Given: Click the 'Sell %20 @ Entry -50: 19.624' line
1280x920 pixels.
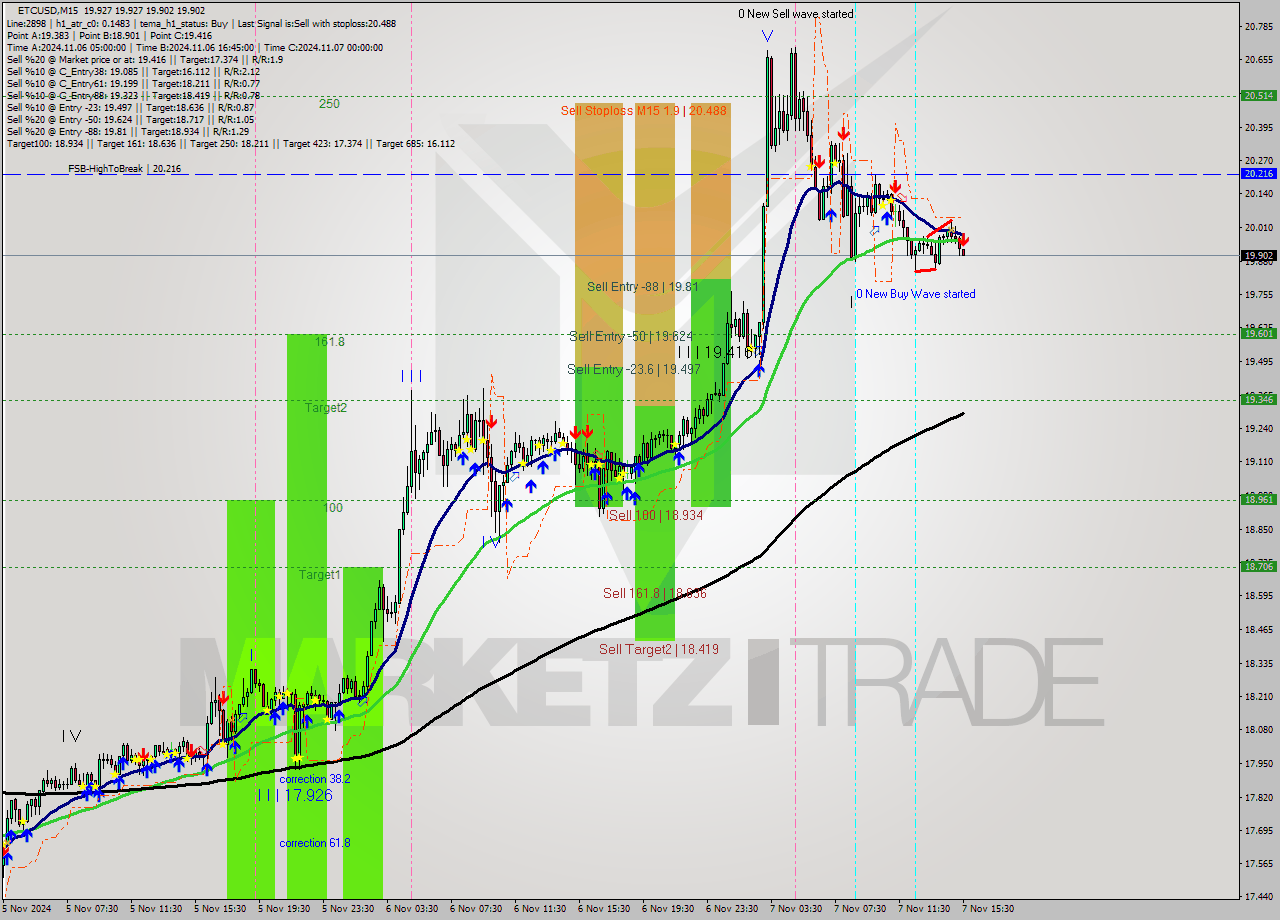Looking at the screenshot, I should coord(130,119).
